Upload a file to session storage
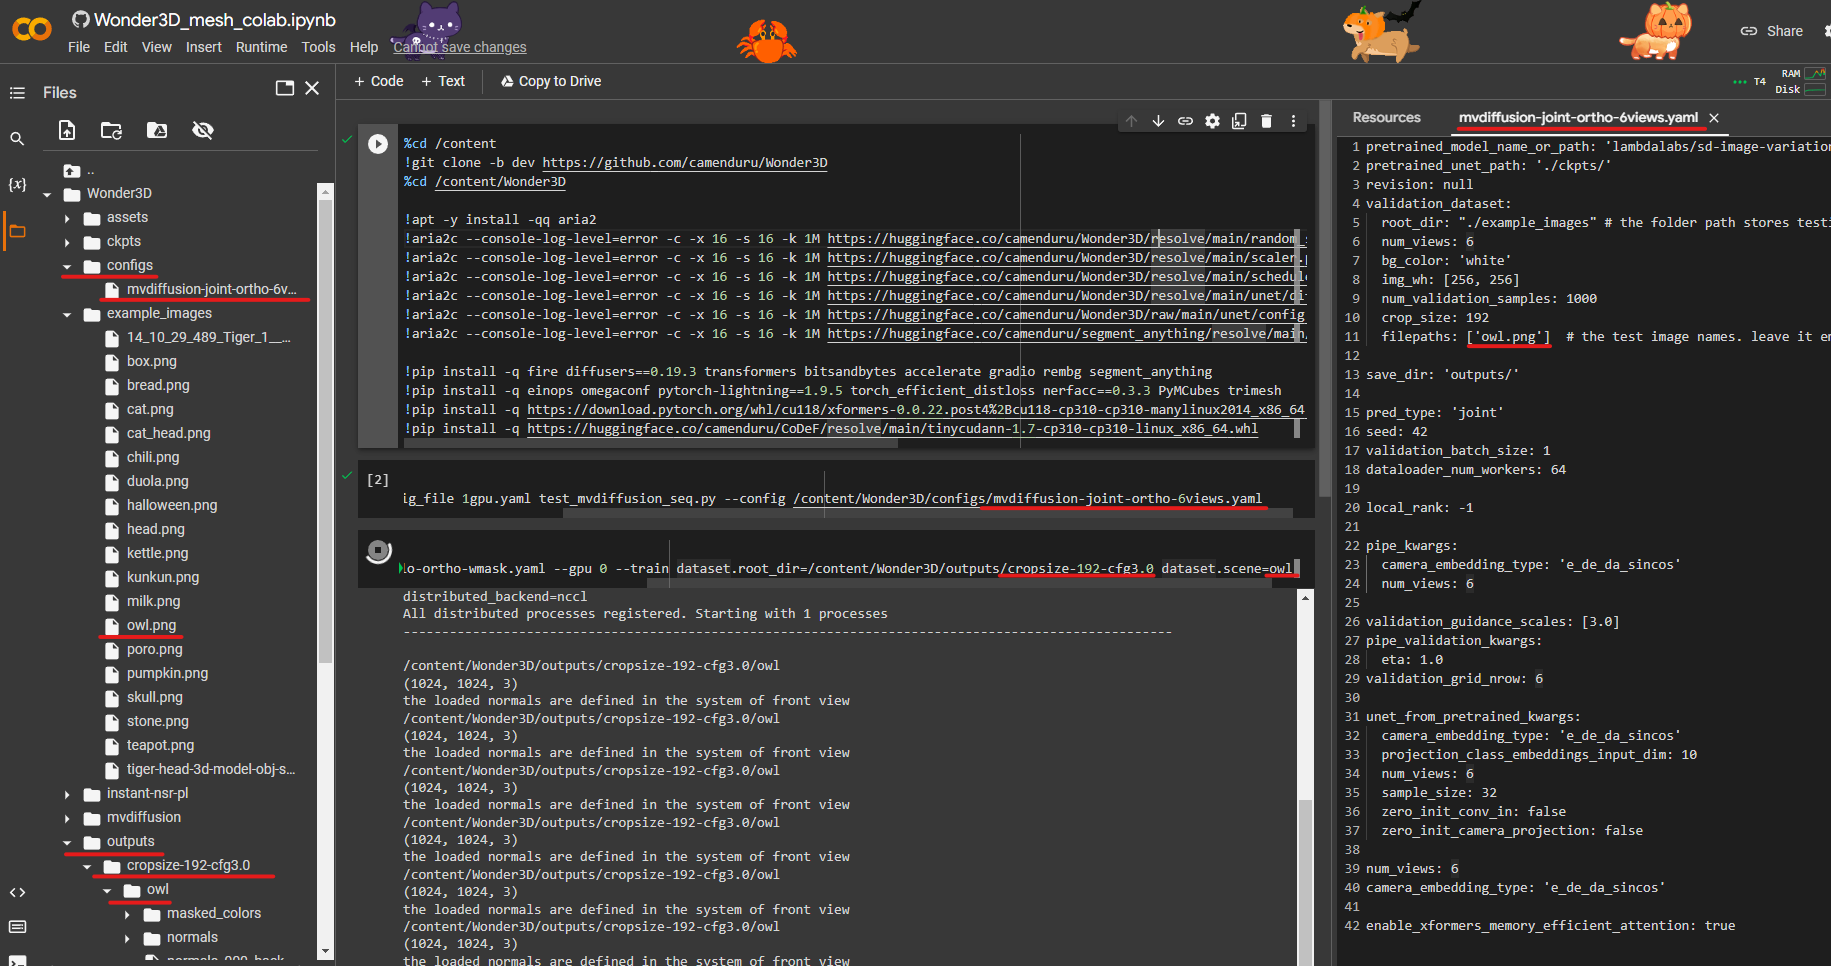 coord(67,130)
